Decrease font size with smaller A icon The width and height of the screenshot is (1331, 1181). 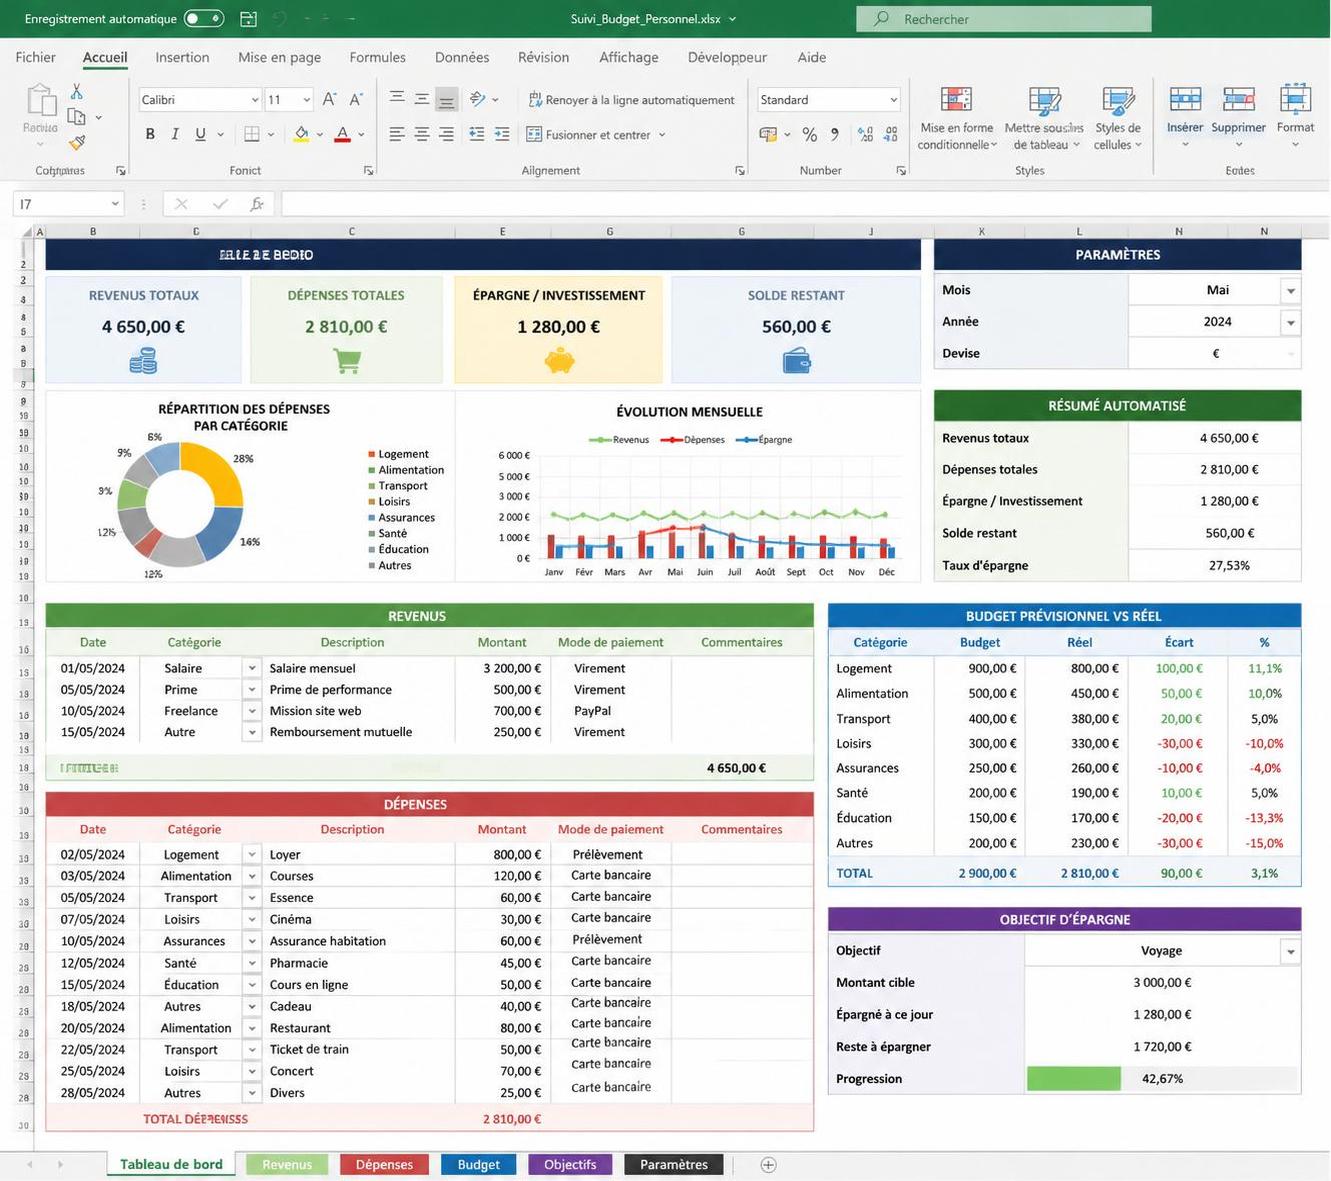click(356, 99)
